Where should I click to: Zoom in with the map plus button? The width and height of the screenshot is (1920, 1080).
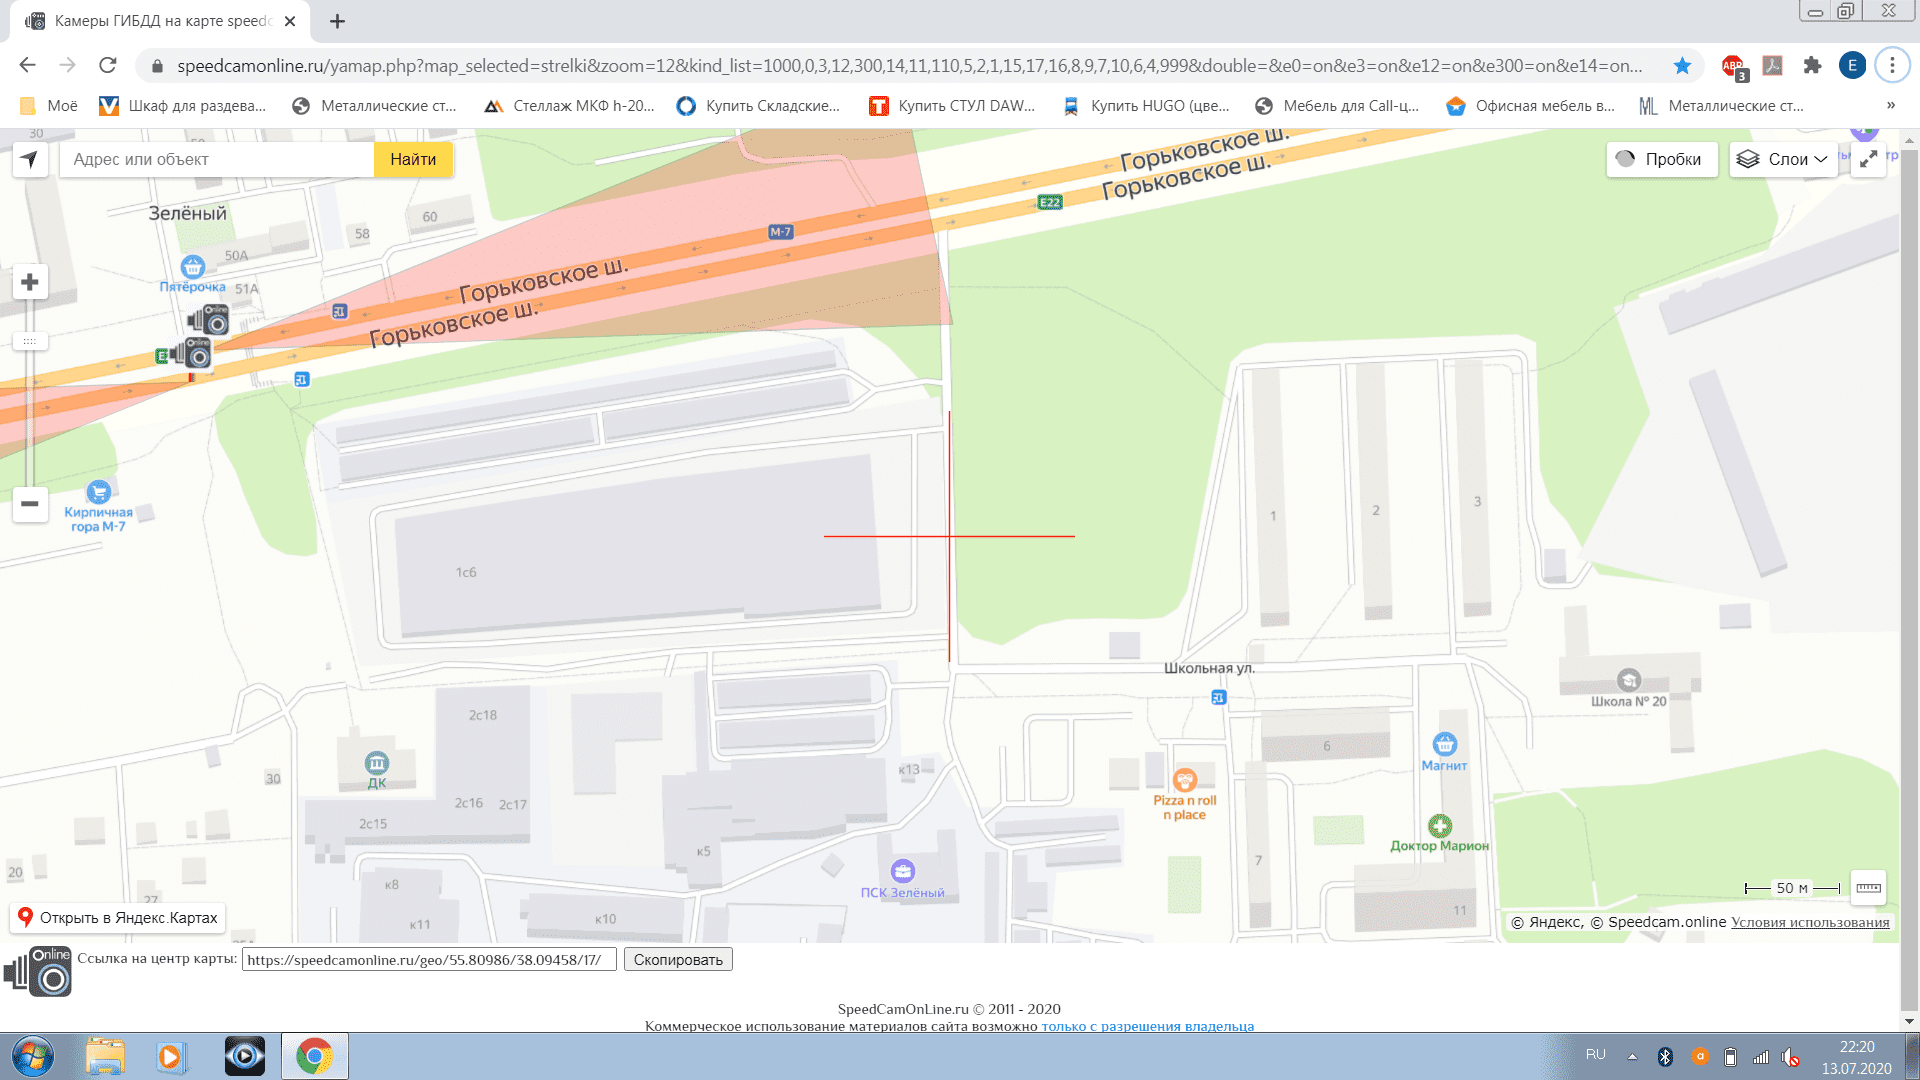[x=30, y=283]
